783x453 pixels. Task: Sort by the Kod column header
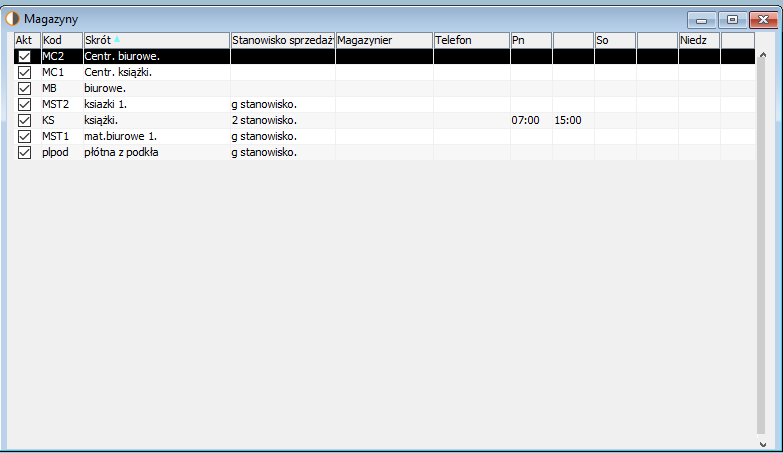[x=62, y=40]
